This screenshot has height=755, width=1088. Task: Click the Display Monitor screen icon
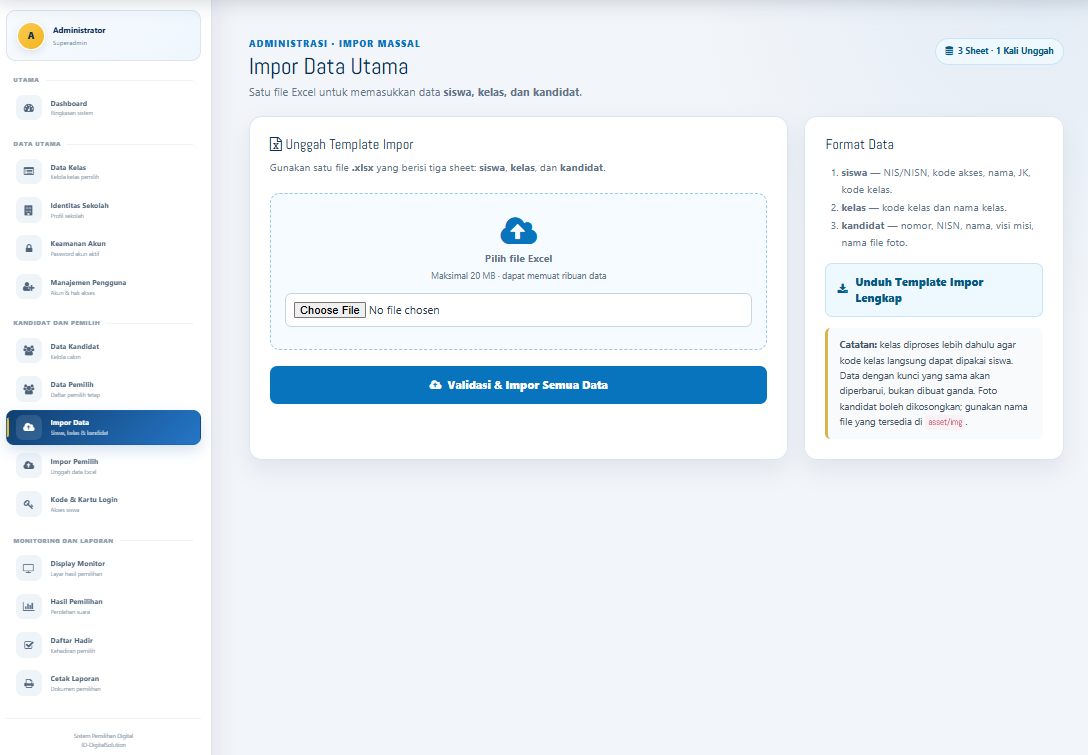click(28, 568)
